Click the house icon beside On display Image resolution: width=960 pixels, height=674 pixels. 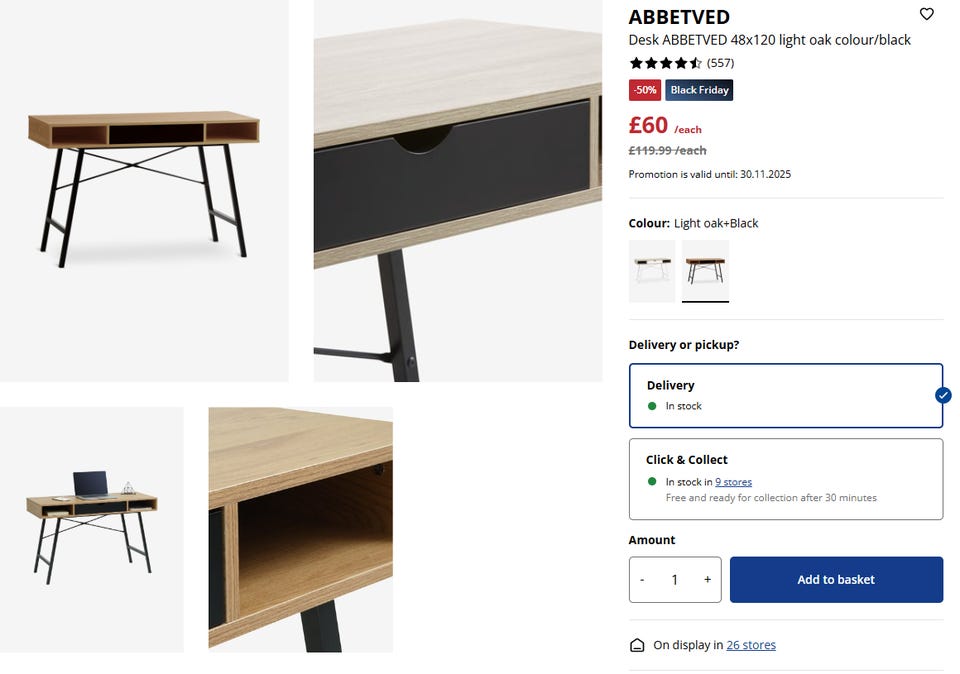click(x=637, y=645)
